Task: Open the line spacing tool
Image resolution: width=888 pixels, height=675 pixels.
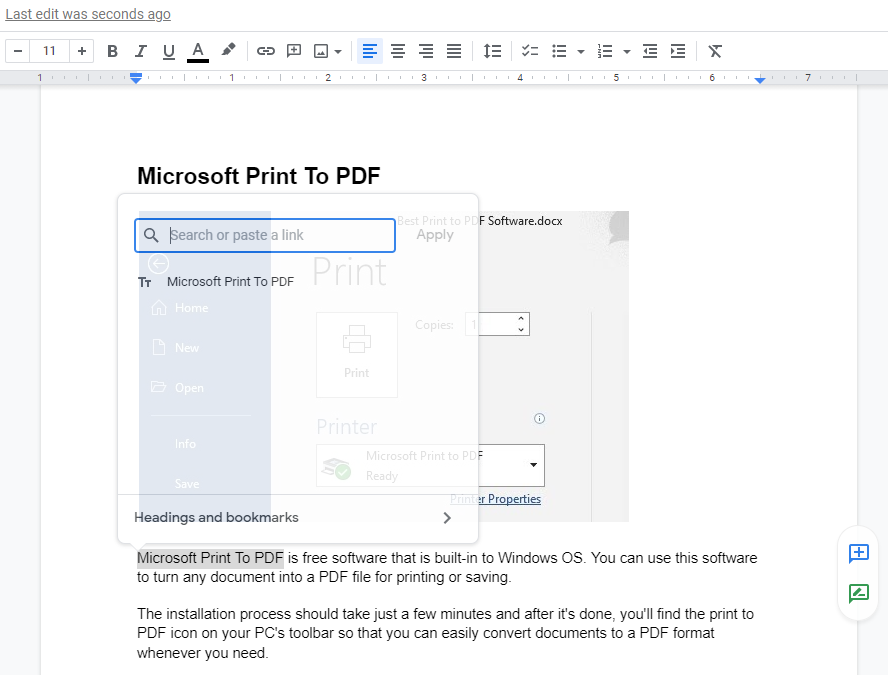Action: point(492,51)
